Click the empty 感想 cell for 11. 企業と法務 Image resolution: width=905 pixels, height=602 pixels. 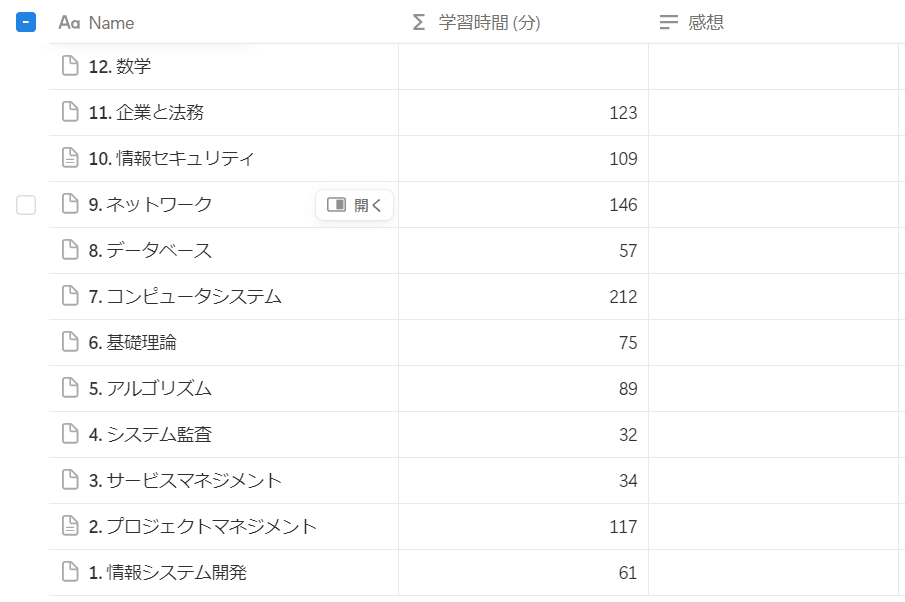click(776, 113)
